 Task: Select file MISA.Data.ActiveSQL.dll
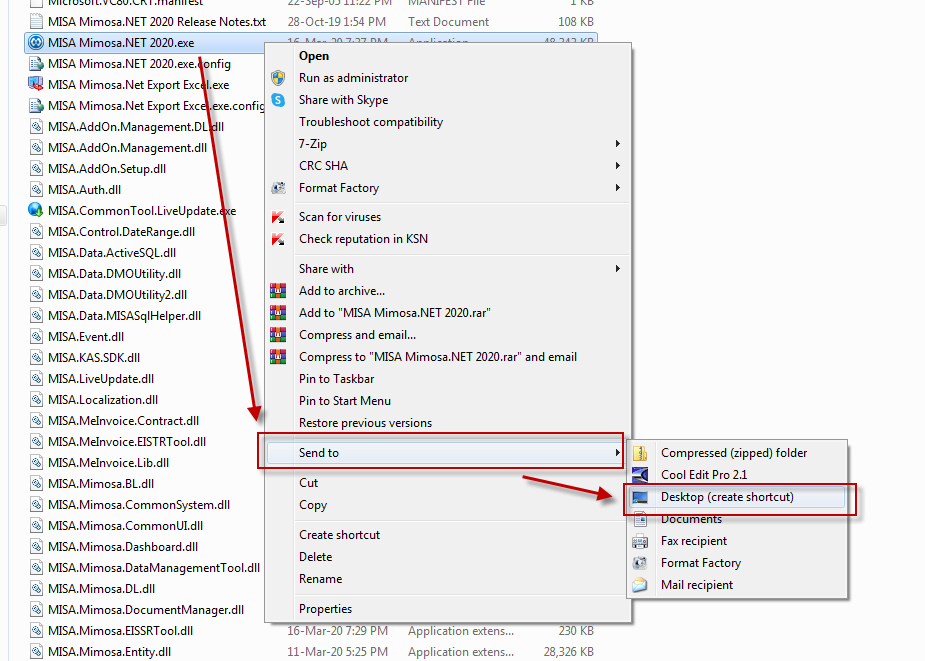(112, 253)
